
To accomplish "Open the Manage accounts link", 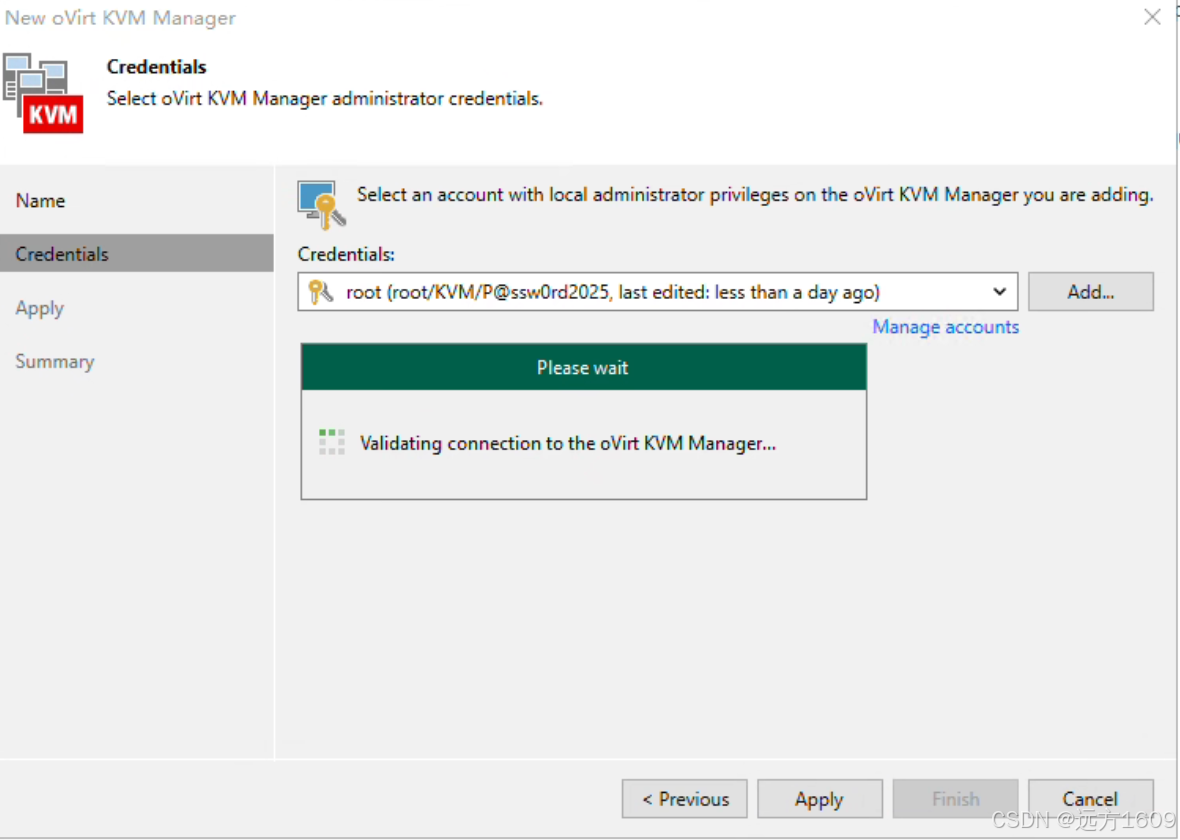I will [945, 327].
